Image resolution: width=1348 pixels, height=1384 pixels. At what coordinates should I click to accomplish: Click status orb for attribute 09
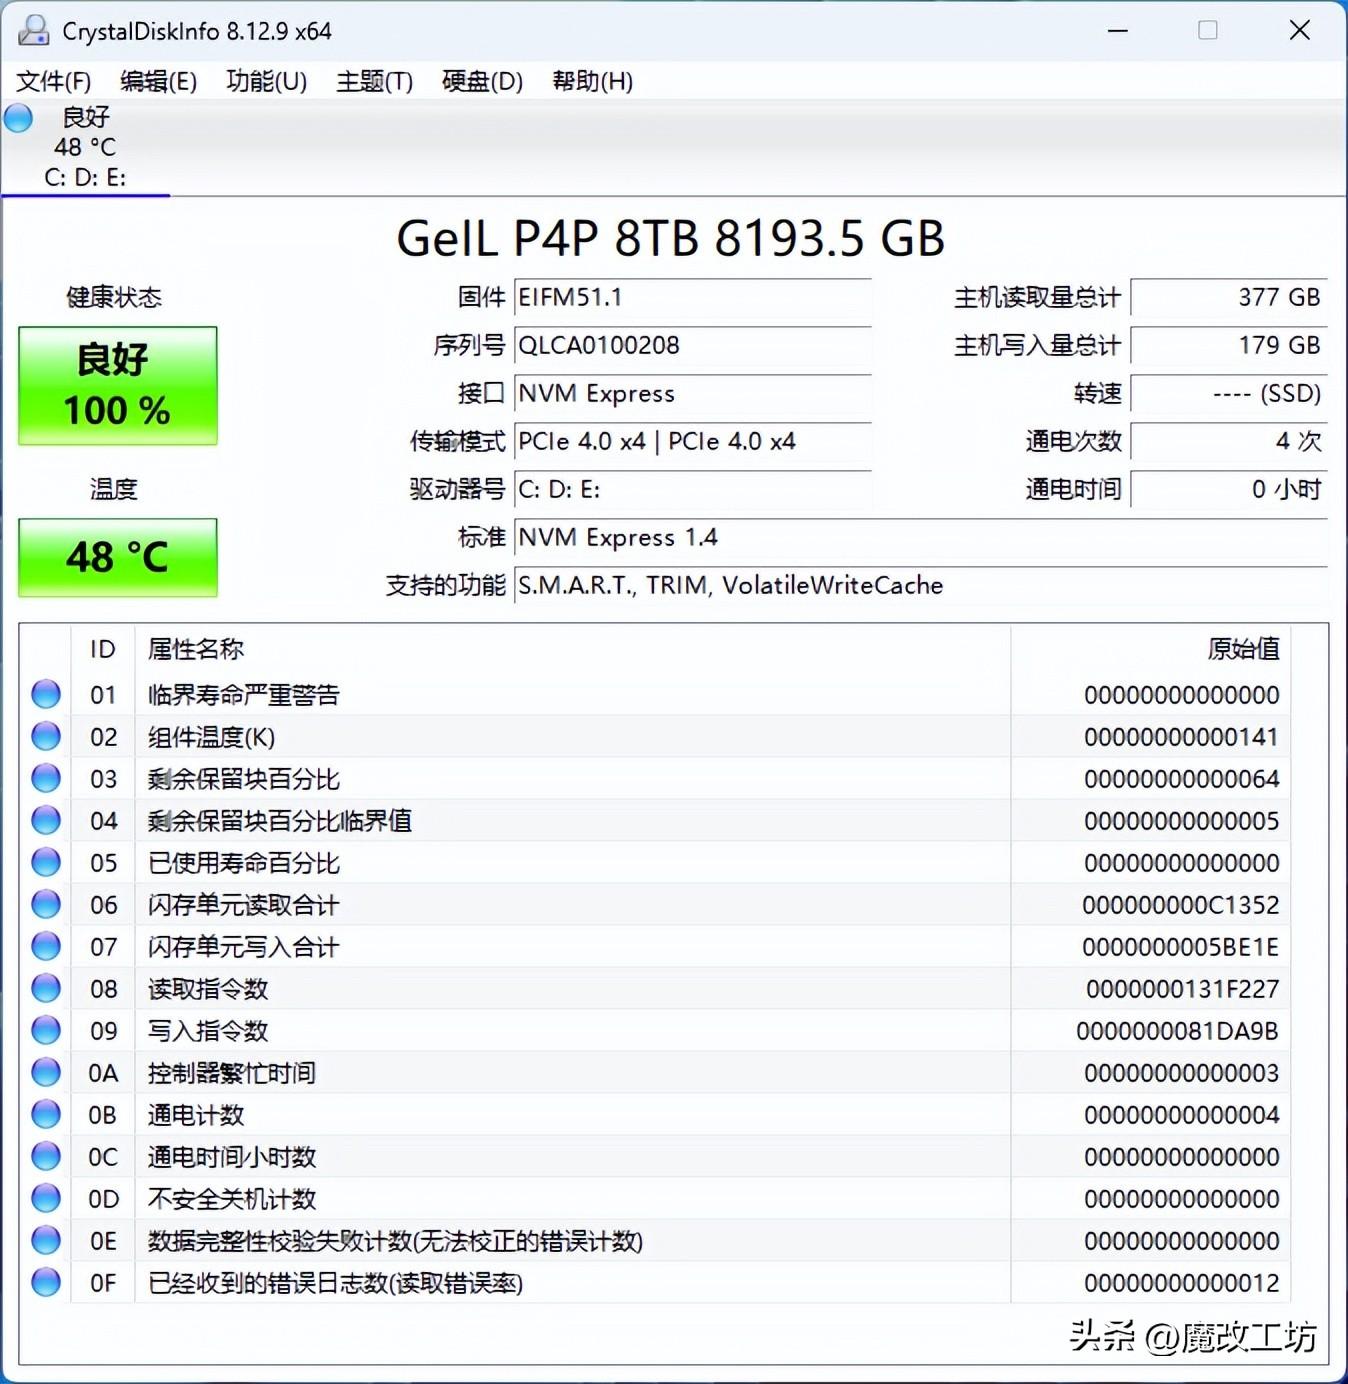[46, 1030]
